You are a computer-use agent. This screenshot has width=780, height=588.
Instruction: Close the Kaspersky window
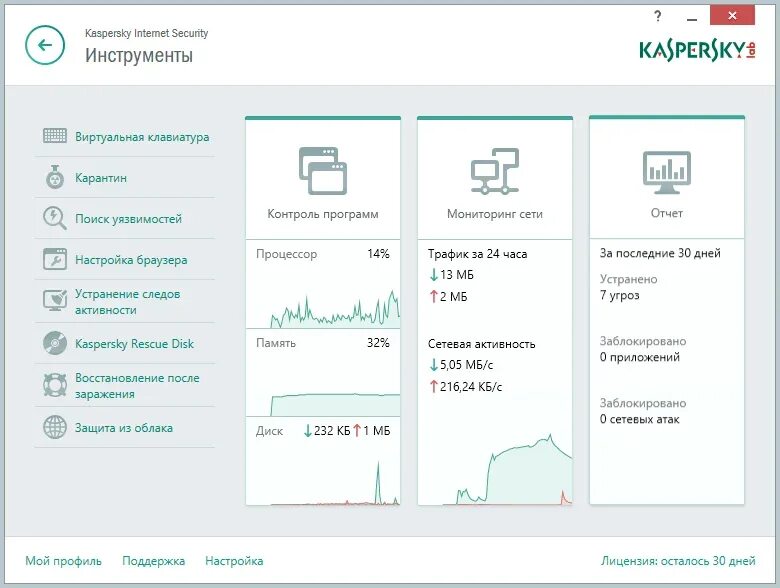point(732,15)
